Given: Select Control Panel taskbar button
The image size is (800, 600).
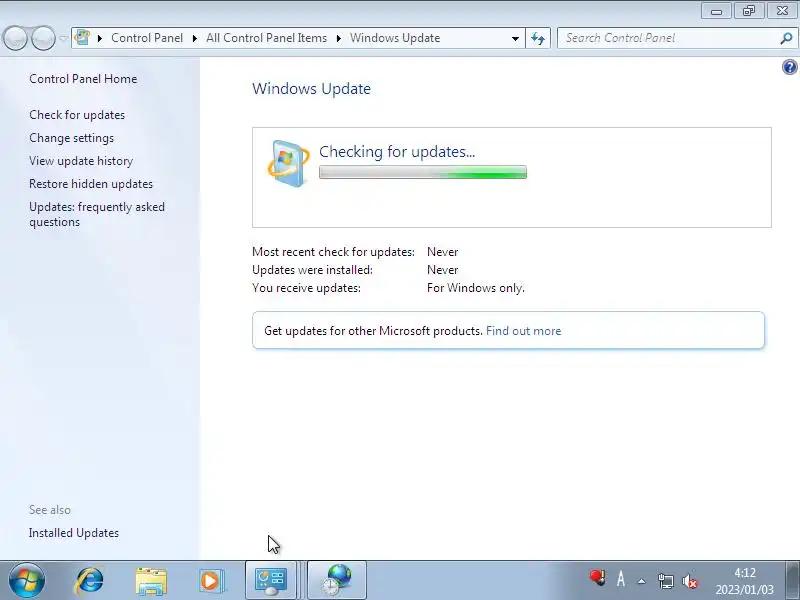Looking at the screenshot, I should click(271, 581).
